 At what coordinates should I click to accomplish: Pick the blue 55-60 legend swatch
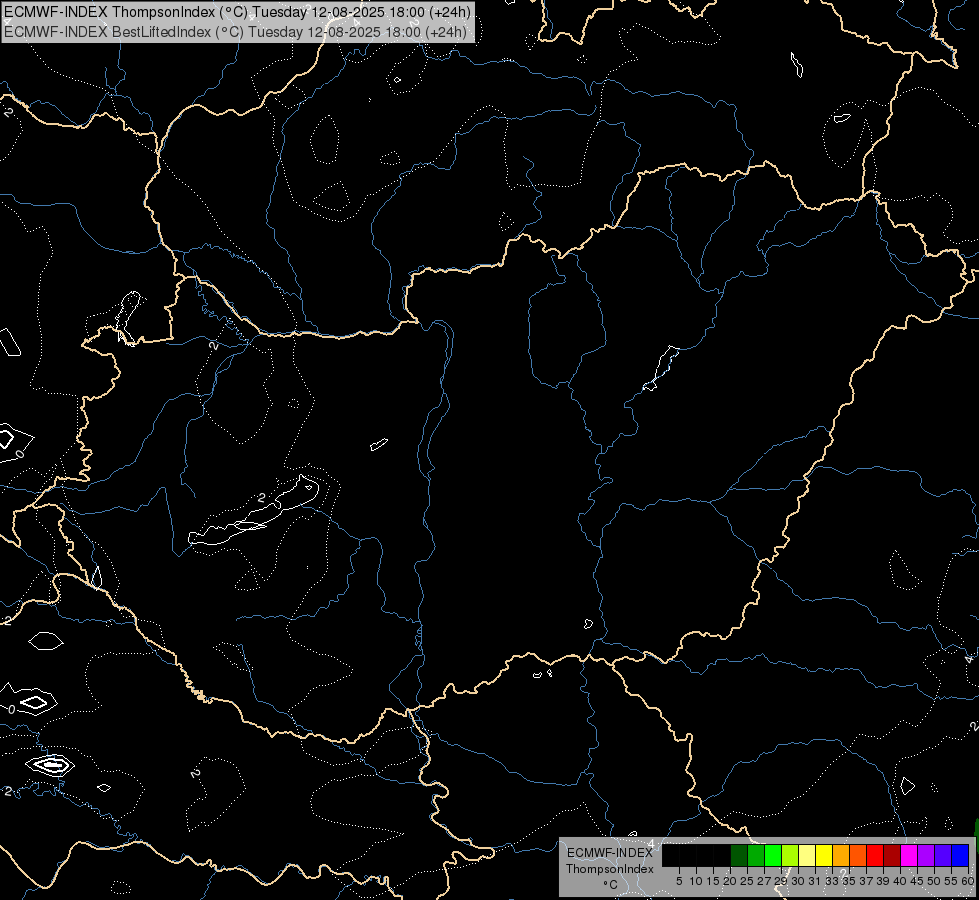(960, 855)
